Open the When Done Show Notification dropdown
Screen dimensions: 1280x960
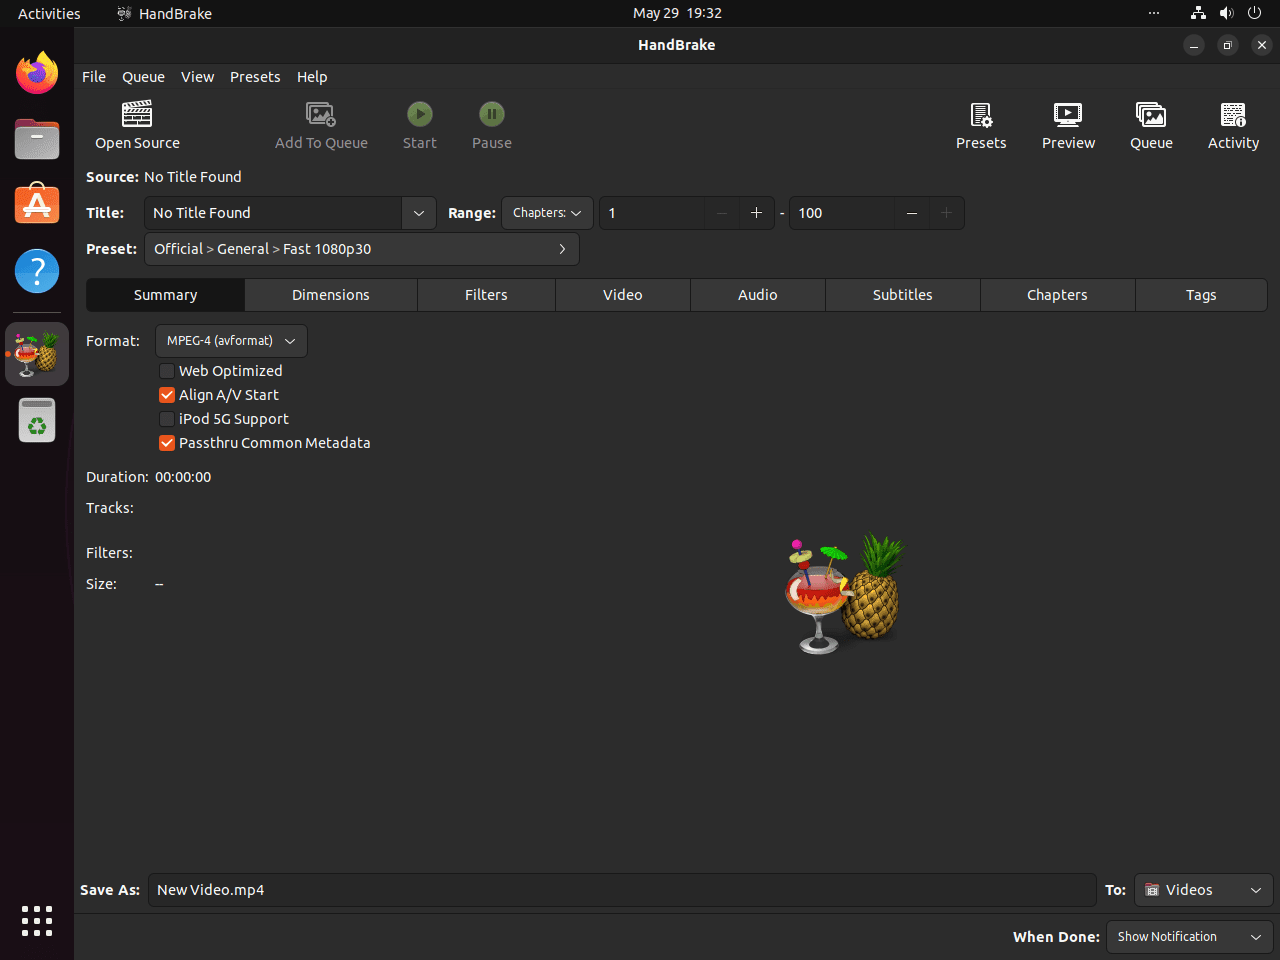pos(1190,937)
